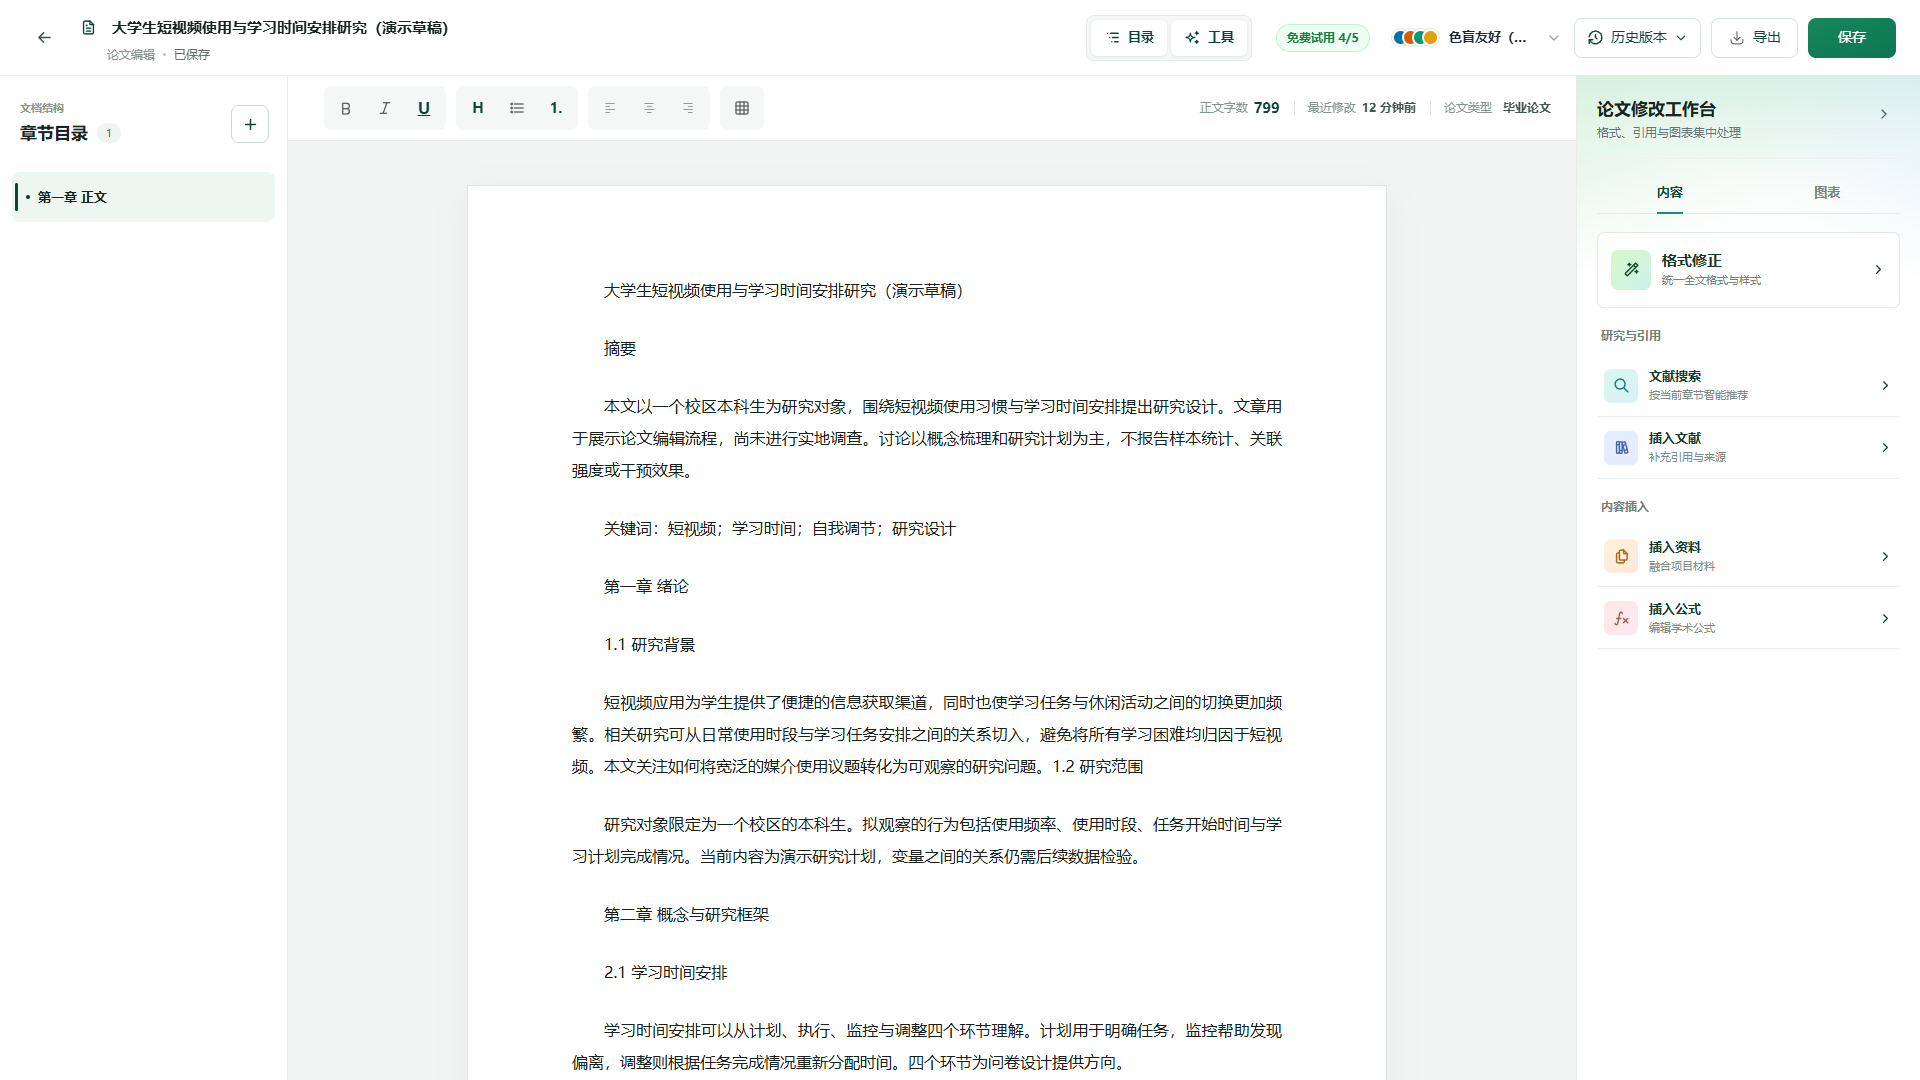Align text to the right
This screenshot has height=1080, width=1920.
coord(688,108)
